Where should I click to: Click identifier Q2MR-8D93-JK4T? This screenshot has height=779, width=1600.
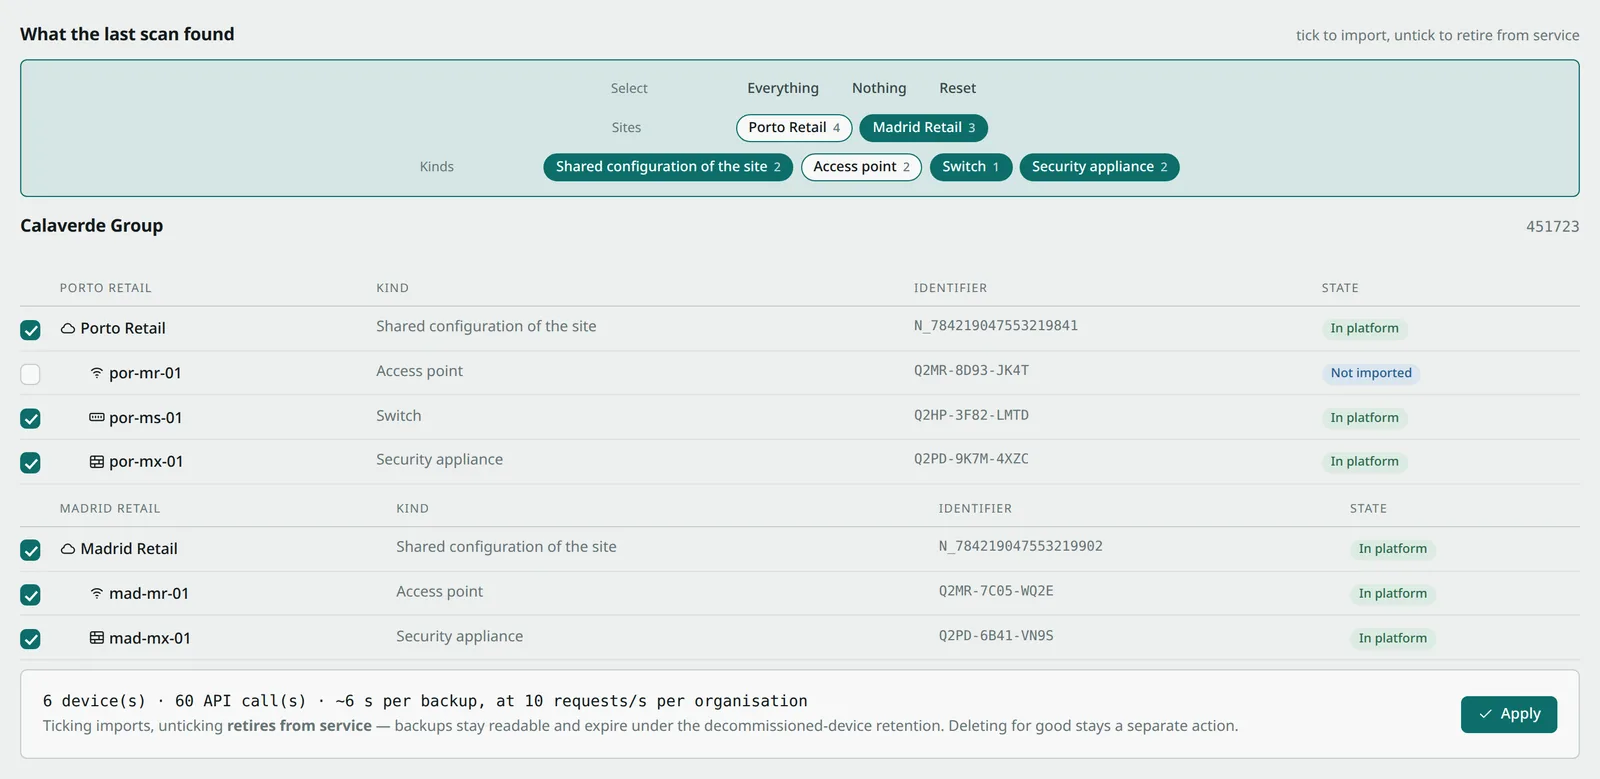tap(971, 370)
